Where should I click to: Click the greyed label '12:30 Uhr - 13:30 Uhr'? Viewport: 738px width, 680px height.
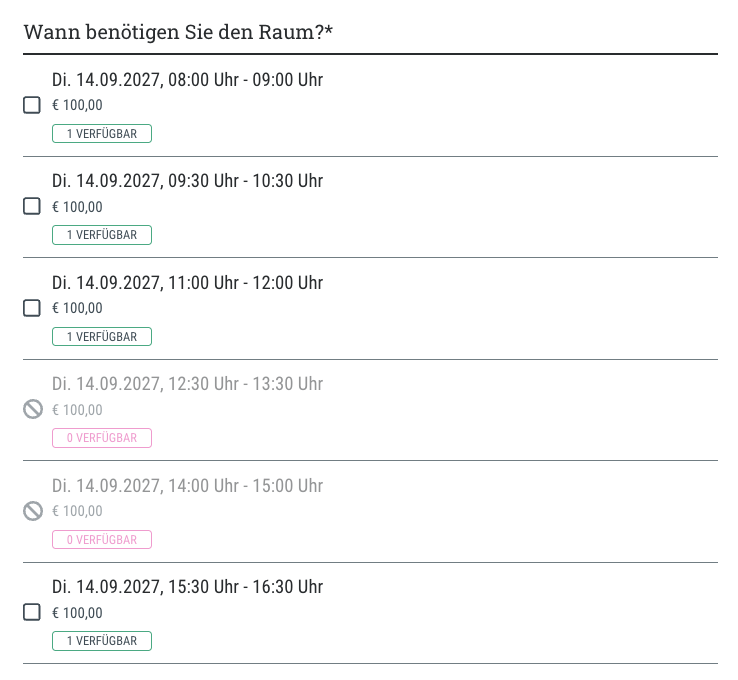246,384
